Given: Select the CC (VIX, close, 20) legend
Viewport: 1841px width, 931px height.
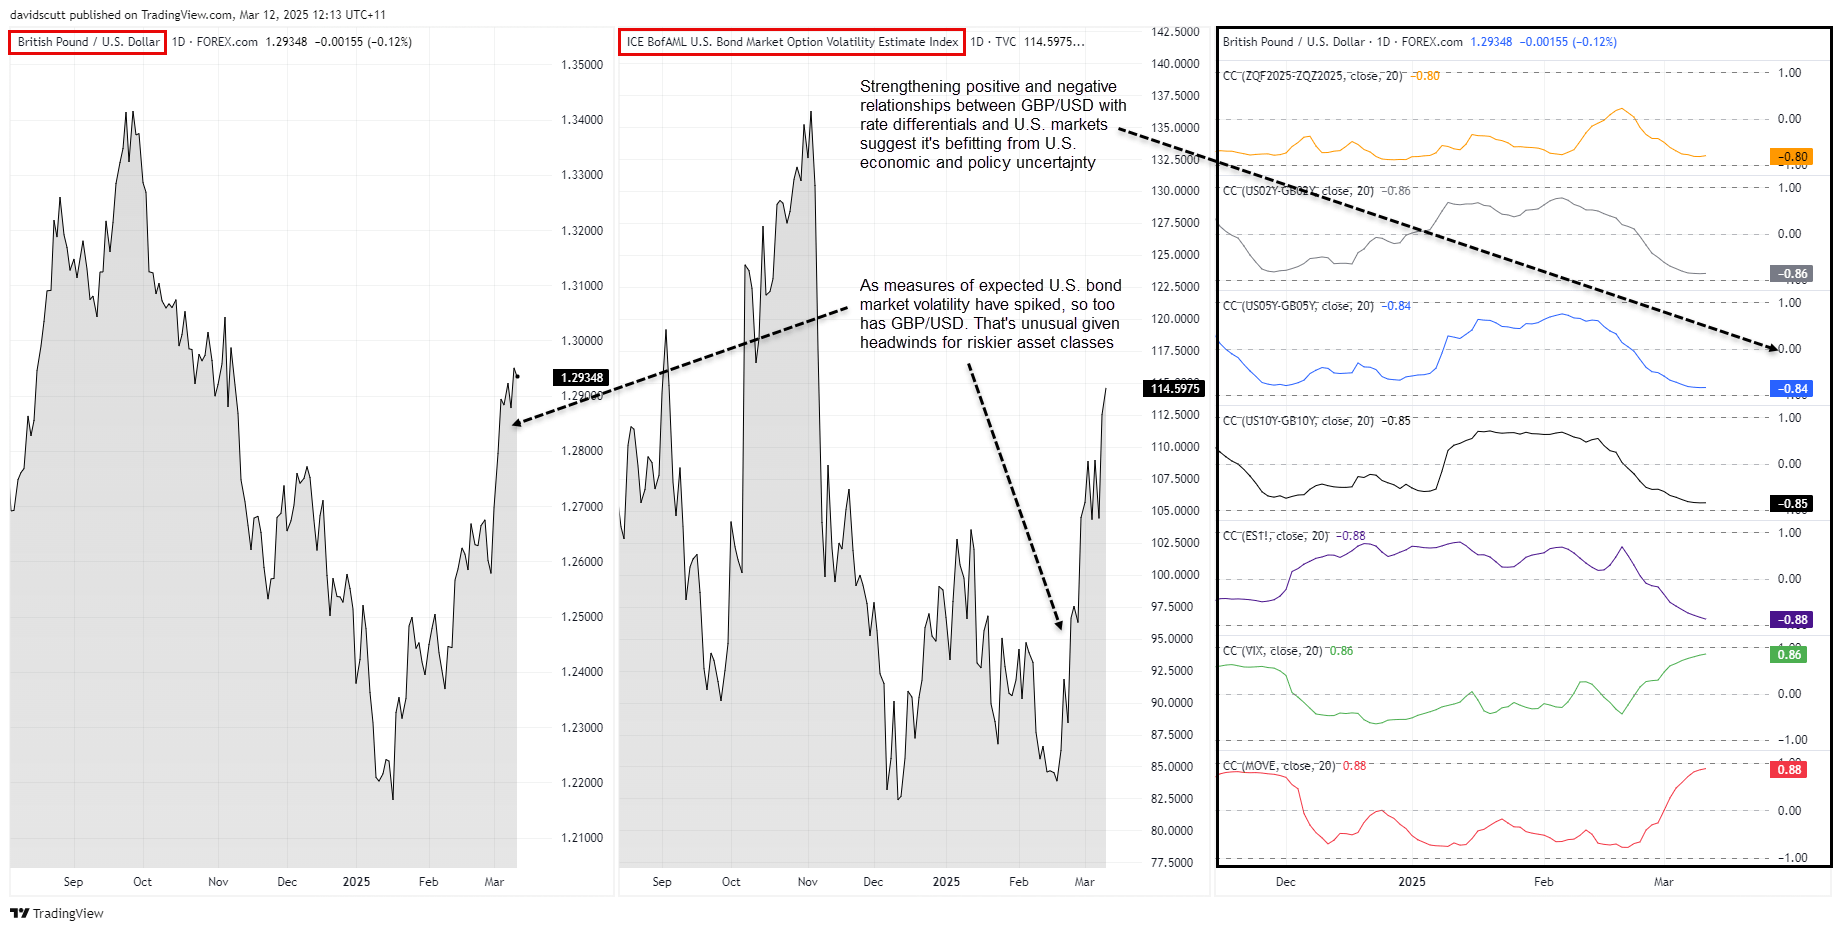Looking at the screenshot, I should tap(1273, 651).
